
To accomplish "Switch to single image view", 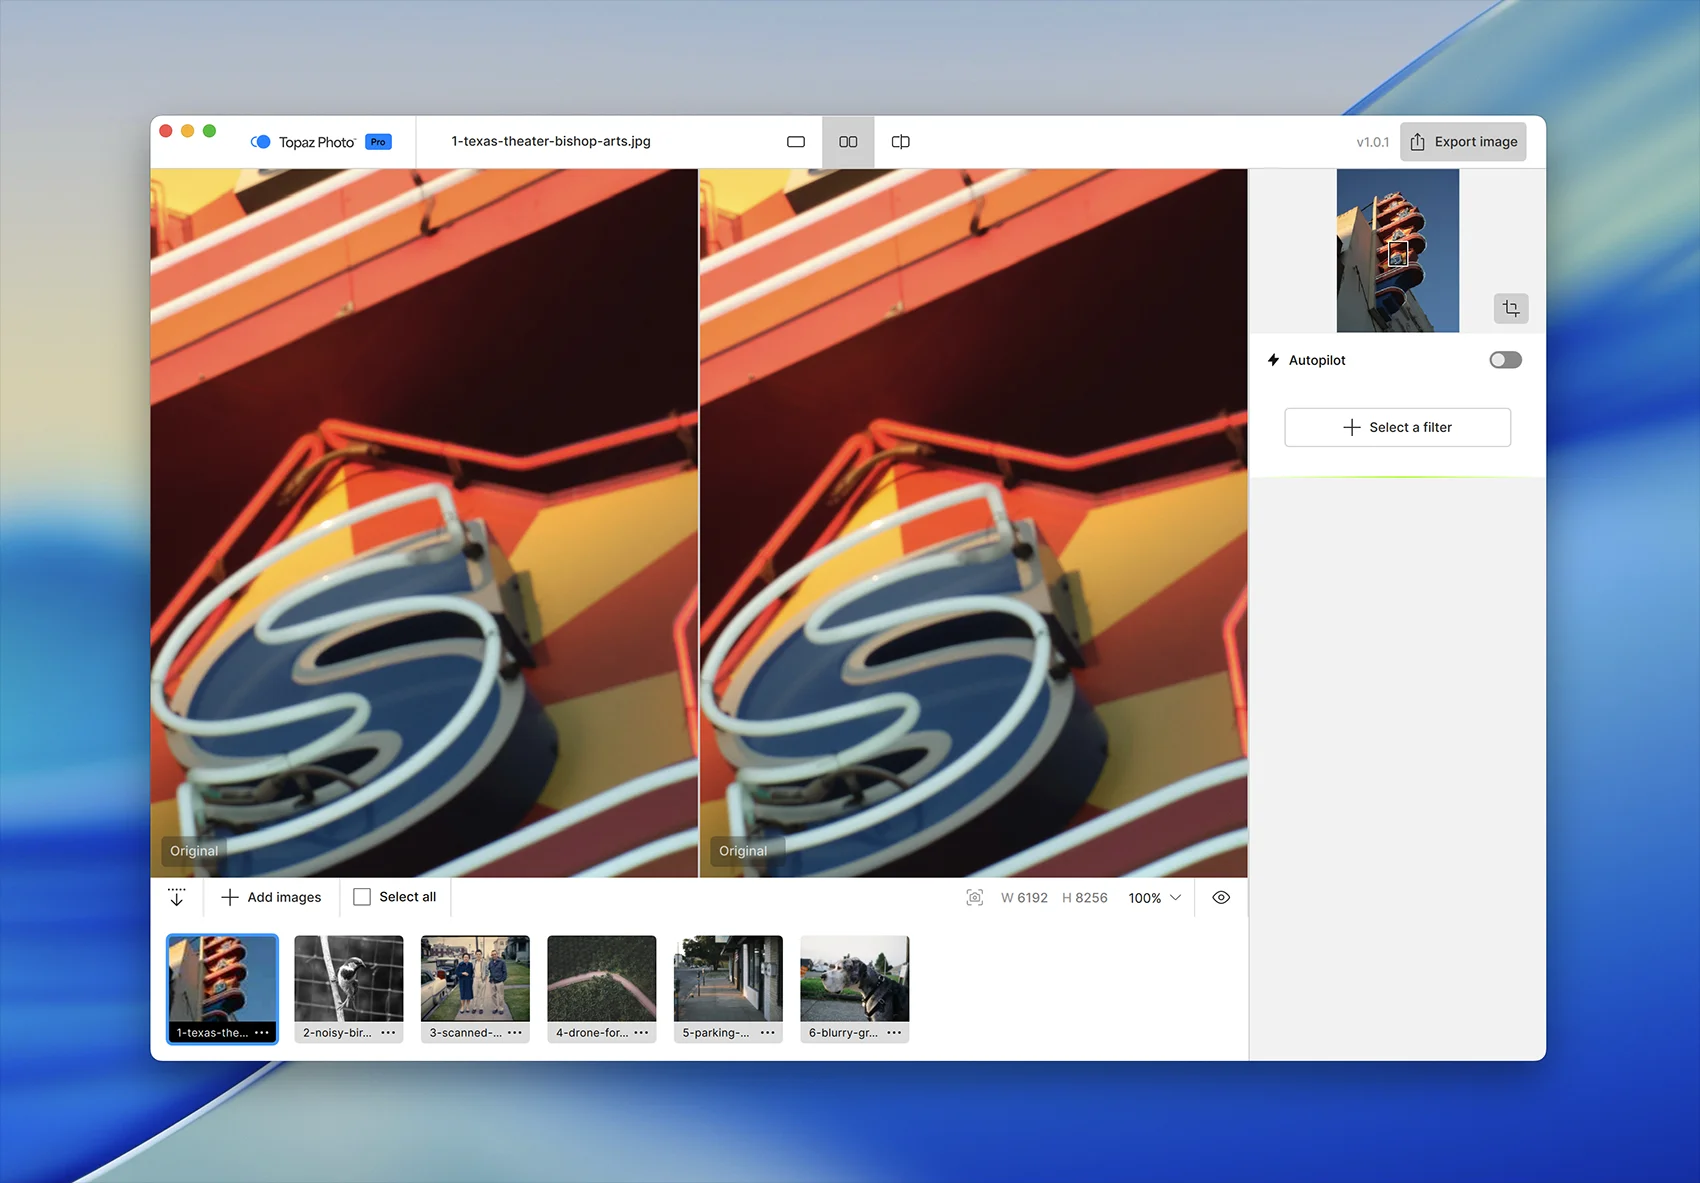I will [796, 142].
